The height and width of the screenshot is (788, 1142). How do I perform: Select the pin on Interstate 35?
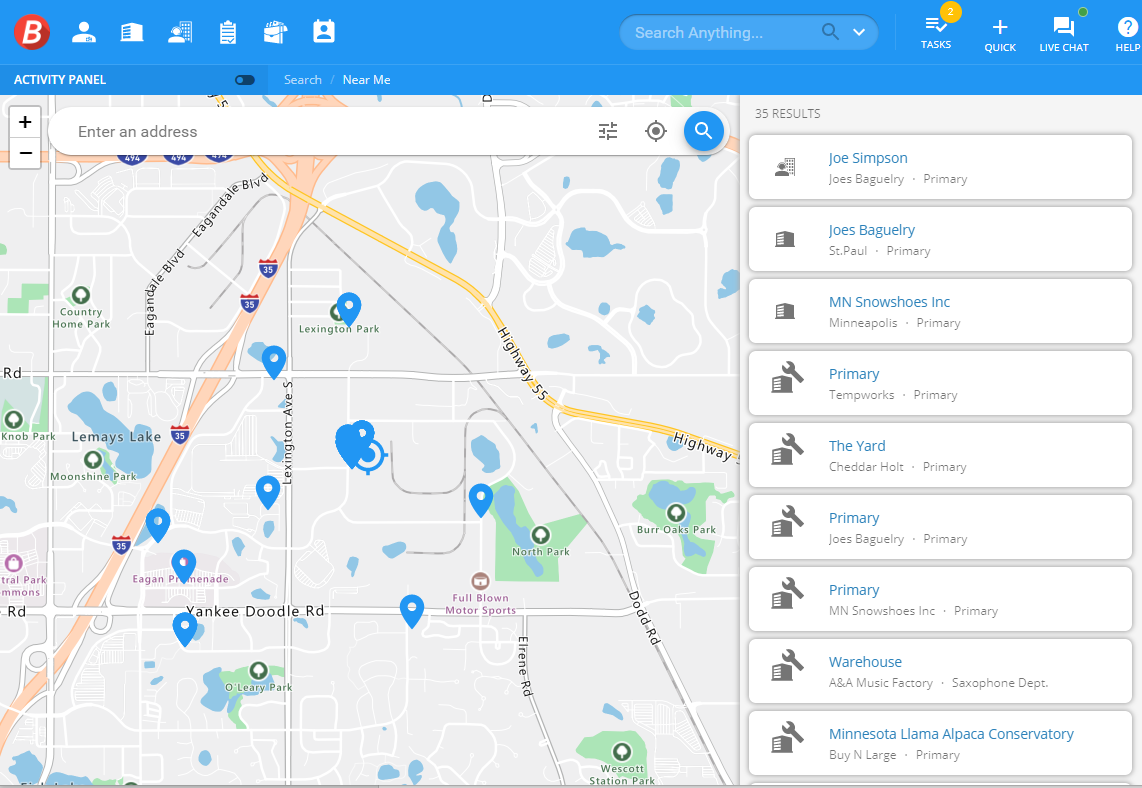pos(158,525)
